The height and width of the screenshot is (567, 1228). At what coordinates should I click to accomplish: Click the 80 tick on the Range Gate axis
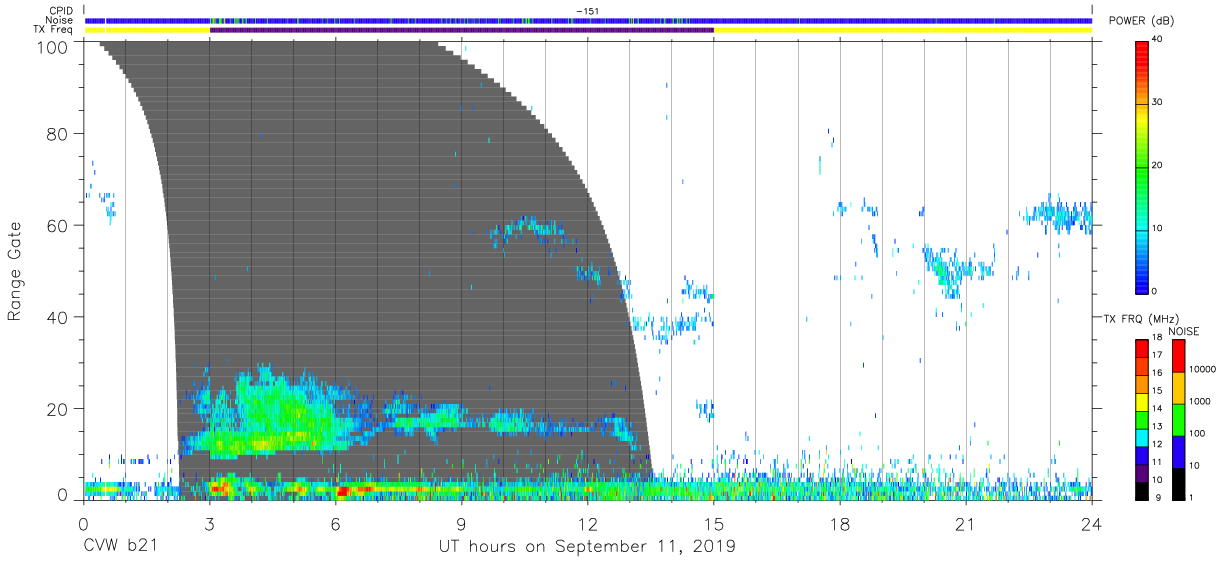pyautogui.click(x=57, y=134)
